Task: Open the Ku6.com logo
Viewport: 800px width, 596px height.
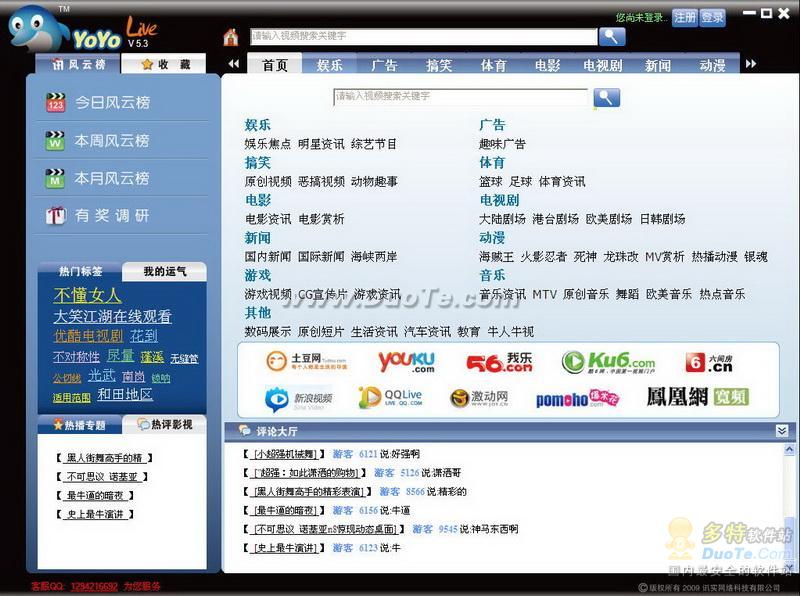Action: point(609,362)
